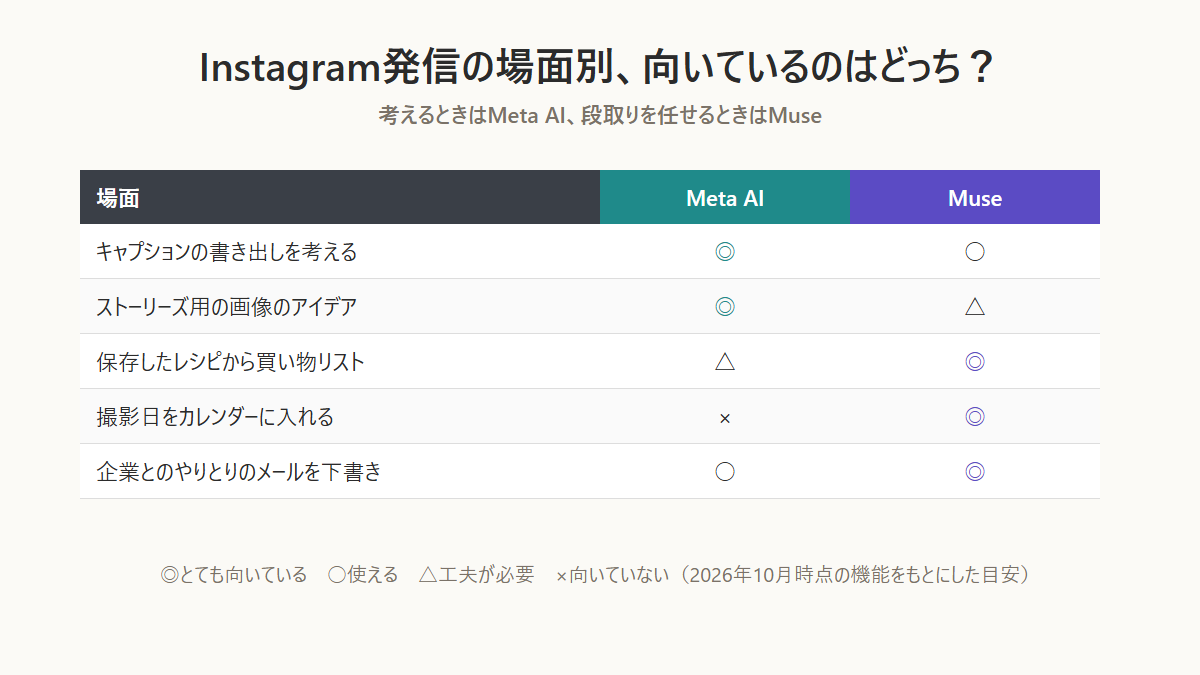The height and width of the screenshot is (675, 1200).
Task: Click the row label キャプションの書き出しを考える
Action: (x=227, y=252)
